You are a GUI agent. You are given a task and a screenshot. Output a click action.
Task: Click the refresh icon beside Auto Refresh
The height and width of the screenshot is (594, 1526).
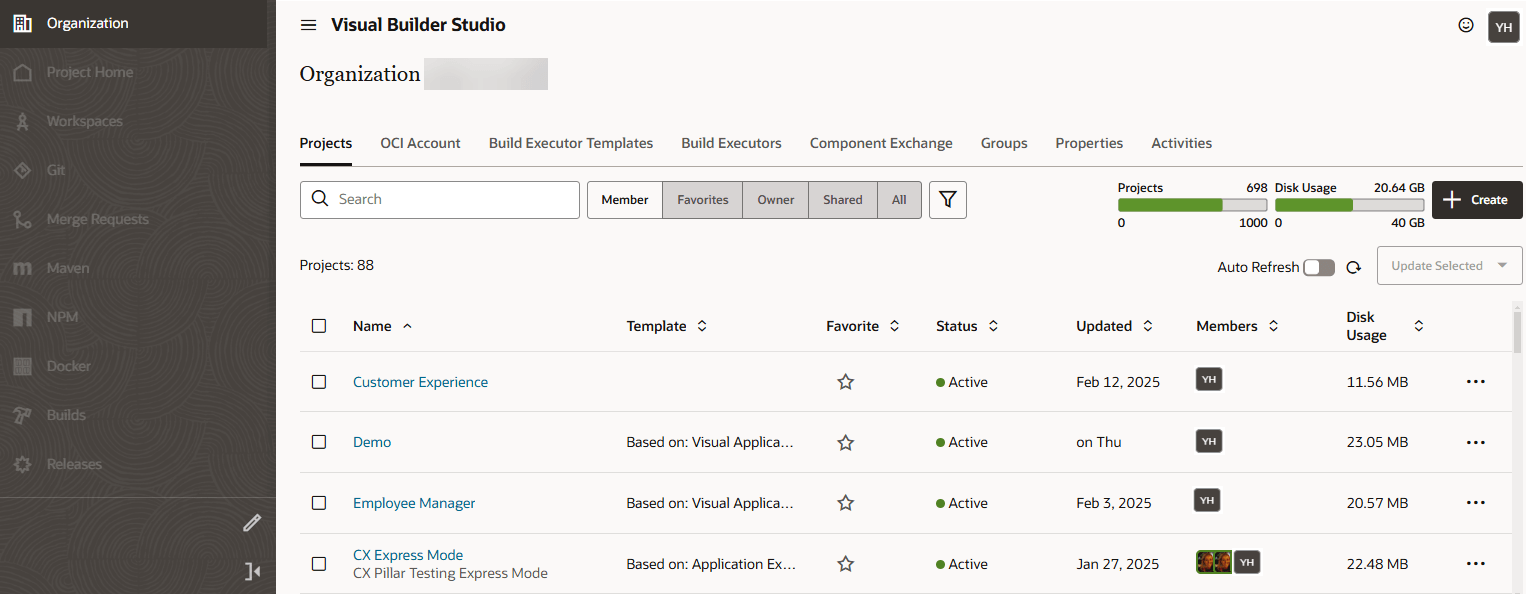tap(1353, 267)
